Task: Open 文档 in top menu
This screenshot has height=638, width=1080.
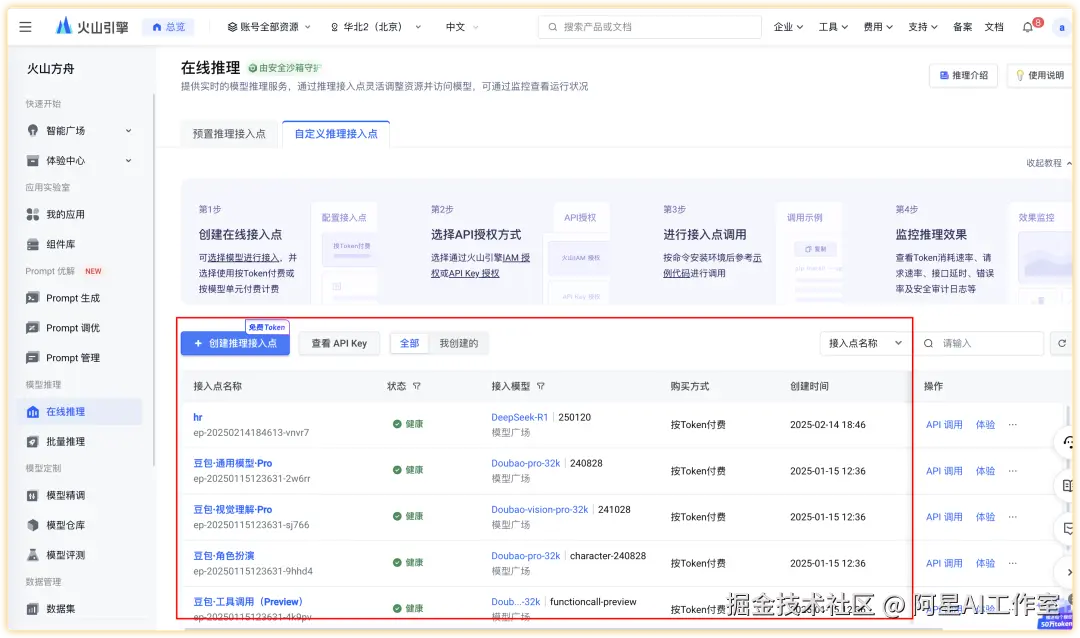Action: click(x=994, y=27)
